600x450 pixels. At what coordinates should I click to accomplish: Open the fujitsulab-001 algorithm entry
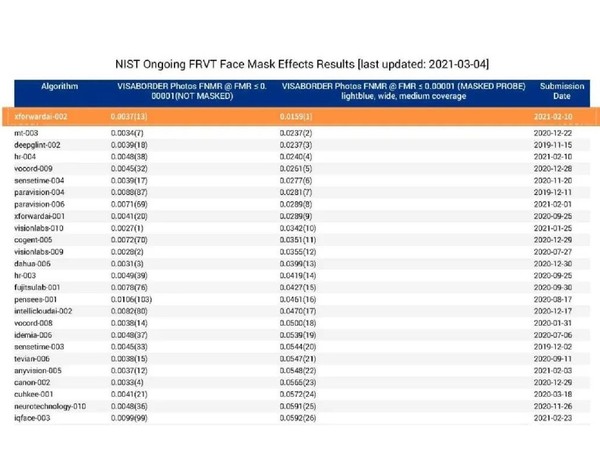pyautogui.click(x=39, y=287)
